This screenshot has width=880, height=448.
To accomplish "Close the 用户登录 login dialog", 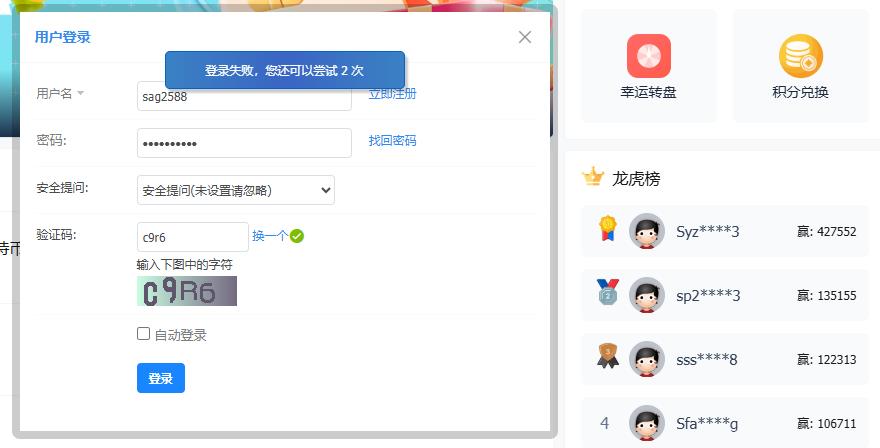I will [x=525, y=38].
